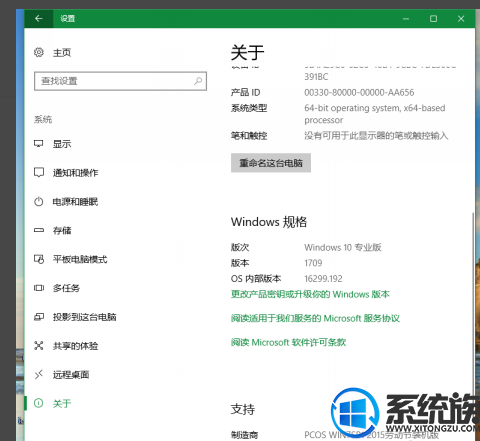Viewport: 480px width, 441px height.
Task: Click the search magnifier icon
Action: [x=198, y=81]
